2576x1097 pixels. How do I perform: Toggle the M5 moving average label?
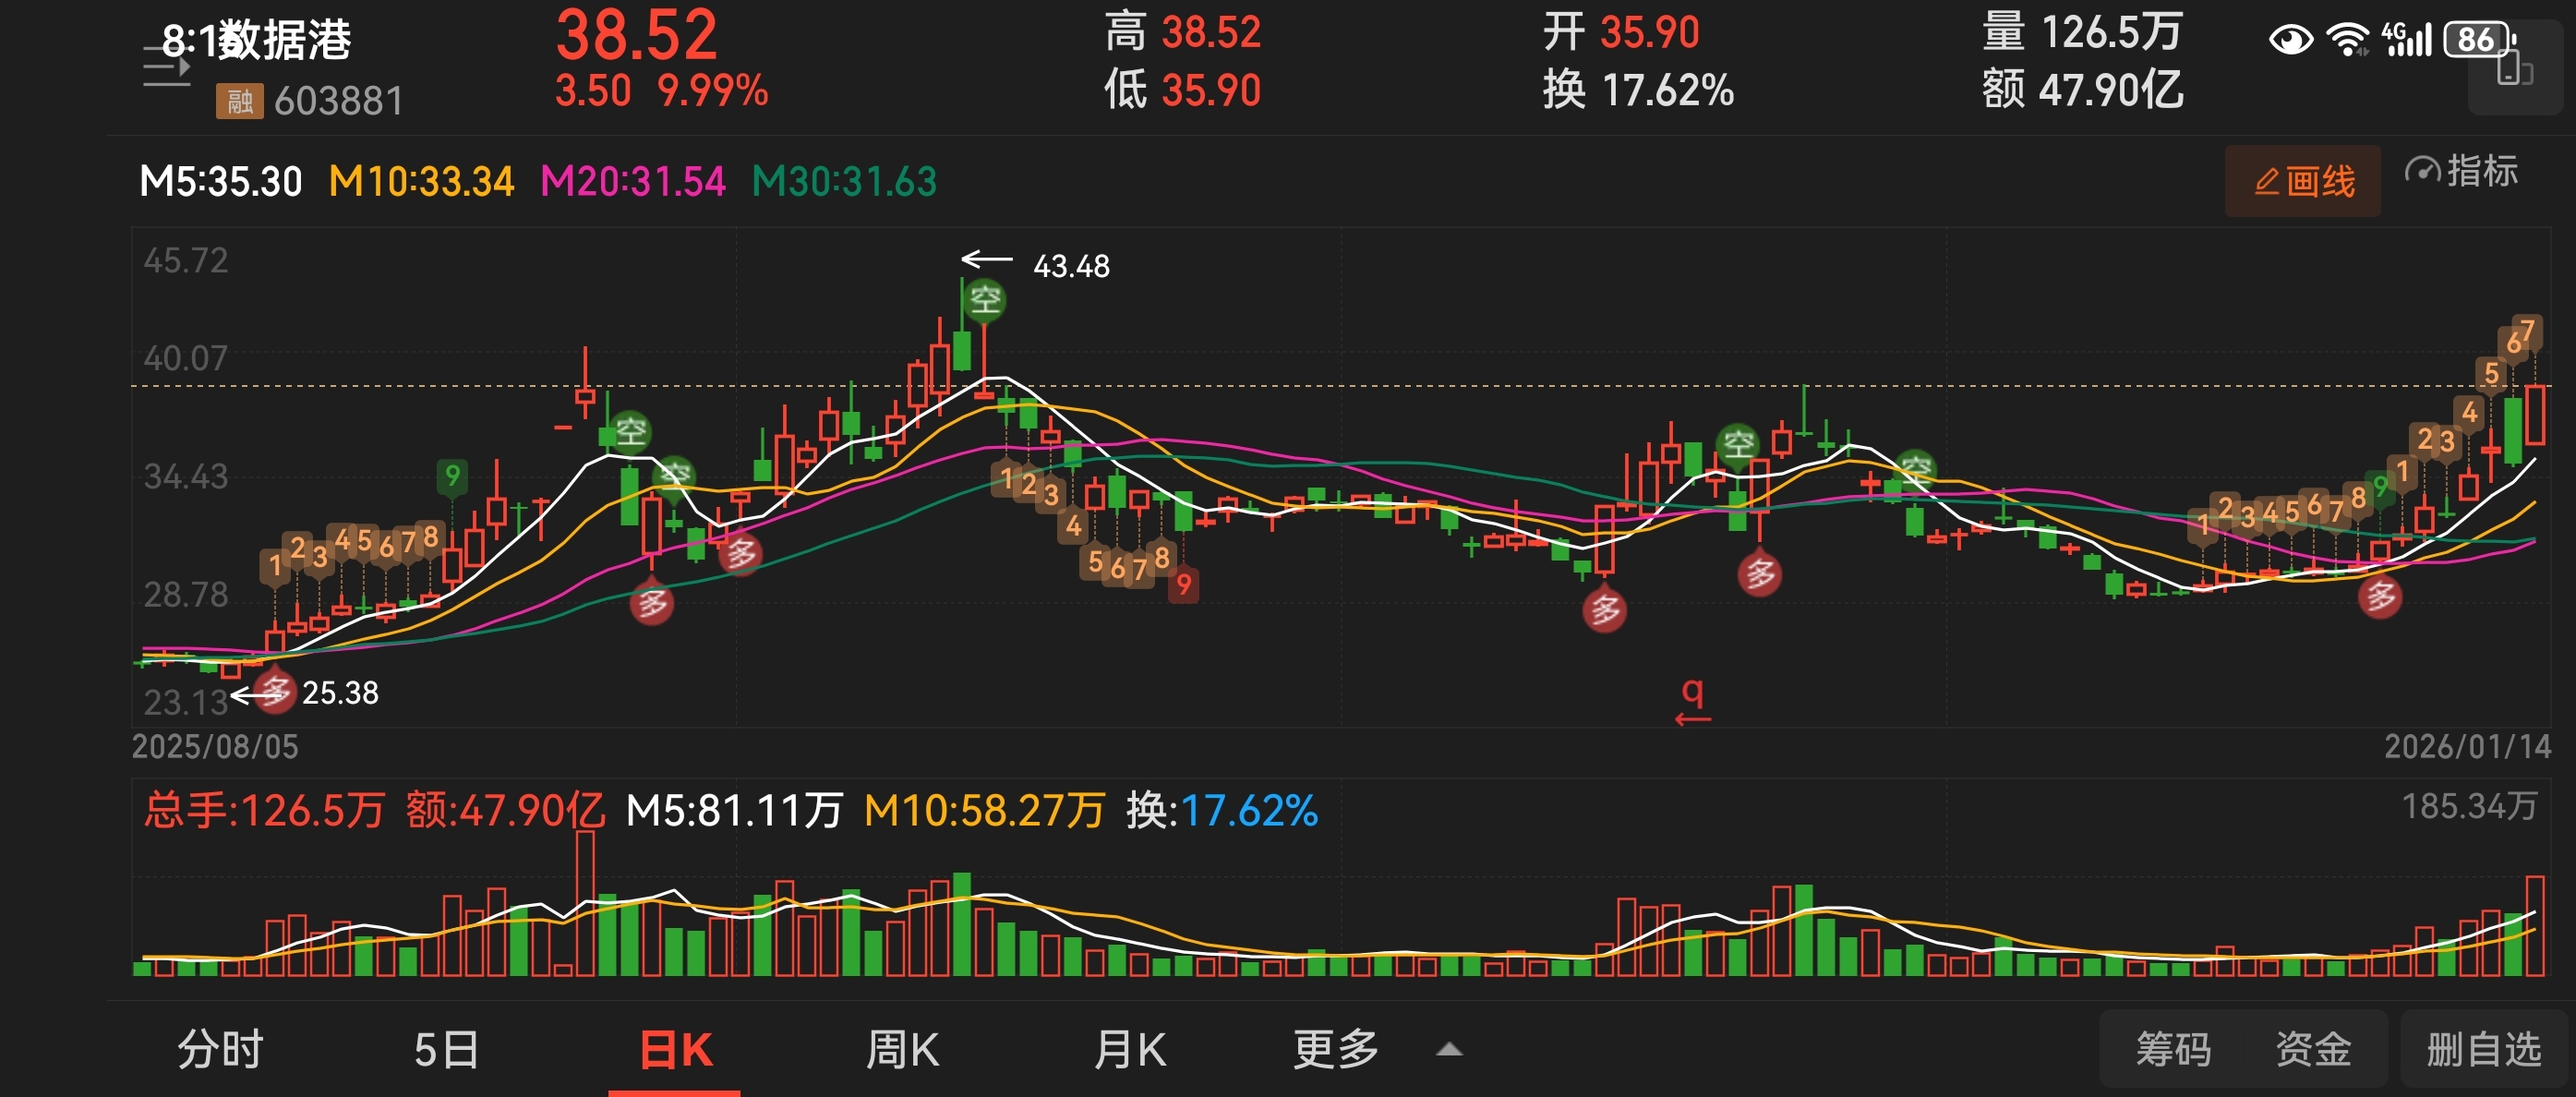click(x=220, y=182)
